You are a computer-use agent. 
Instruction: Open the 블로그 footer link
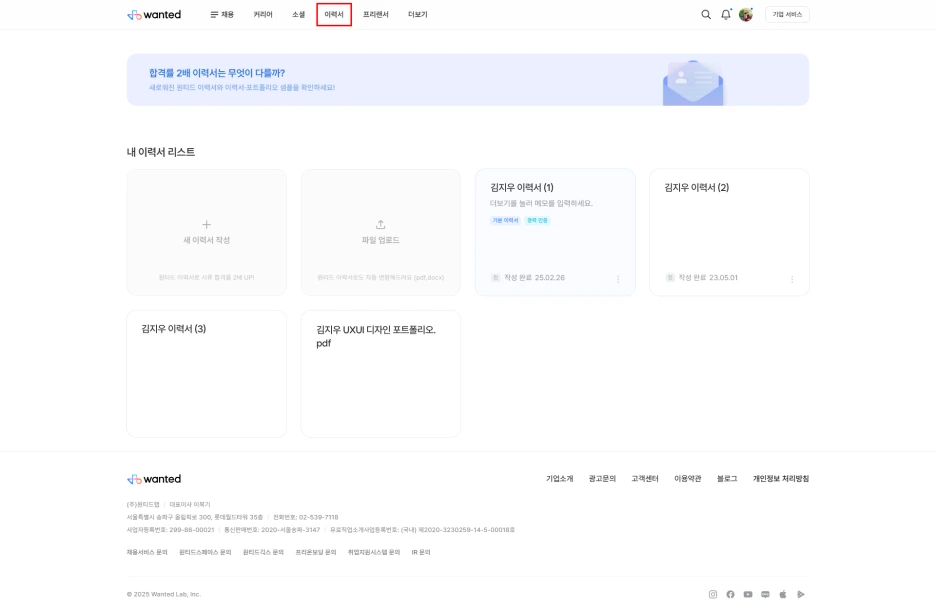tap(727, 479)
